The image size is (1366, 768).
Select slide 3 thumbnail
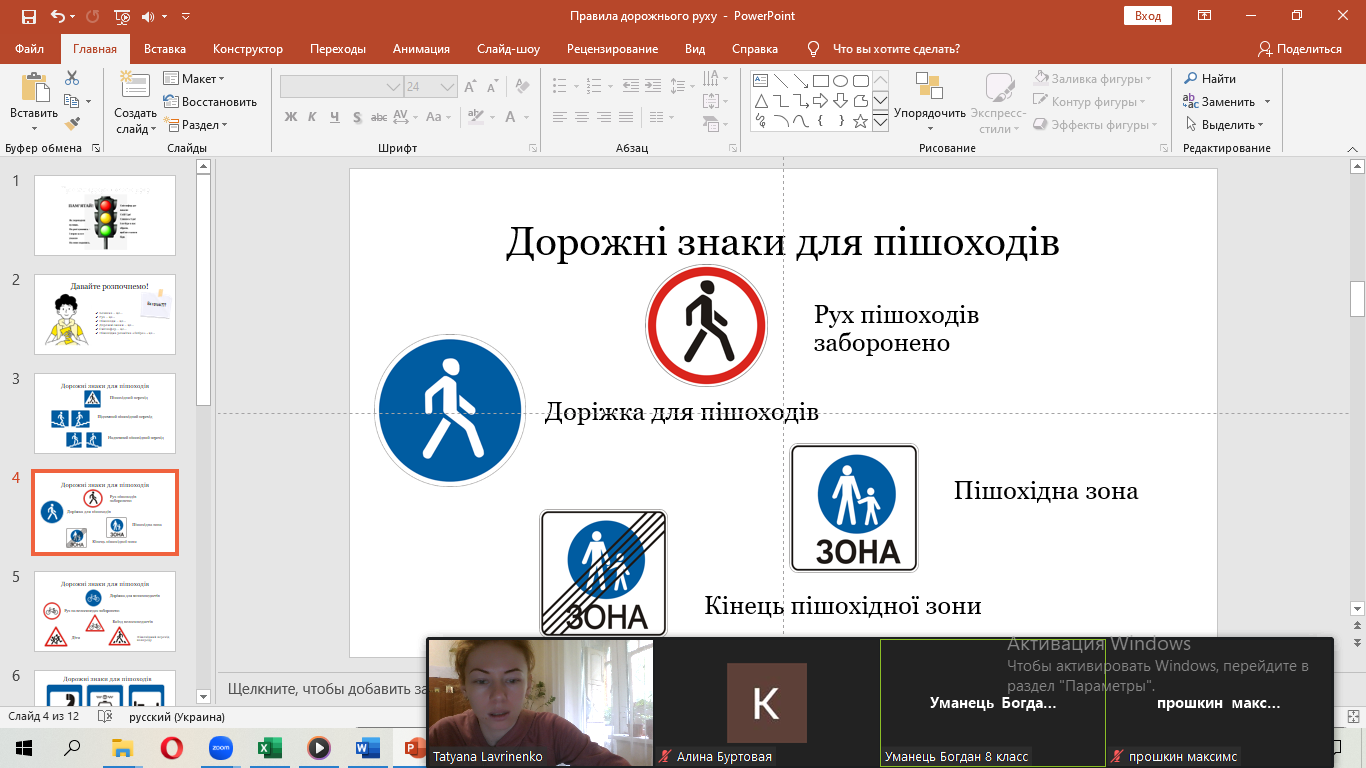(105, 413)
